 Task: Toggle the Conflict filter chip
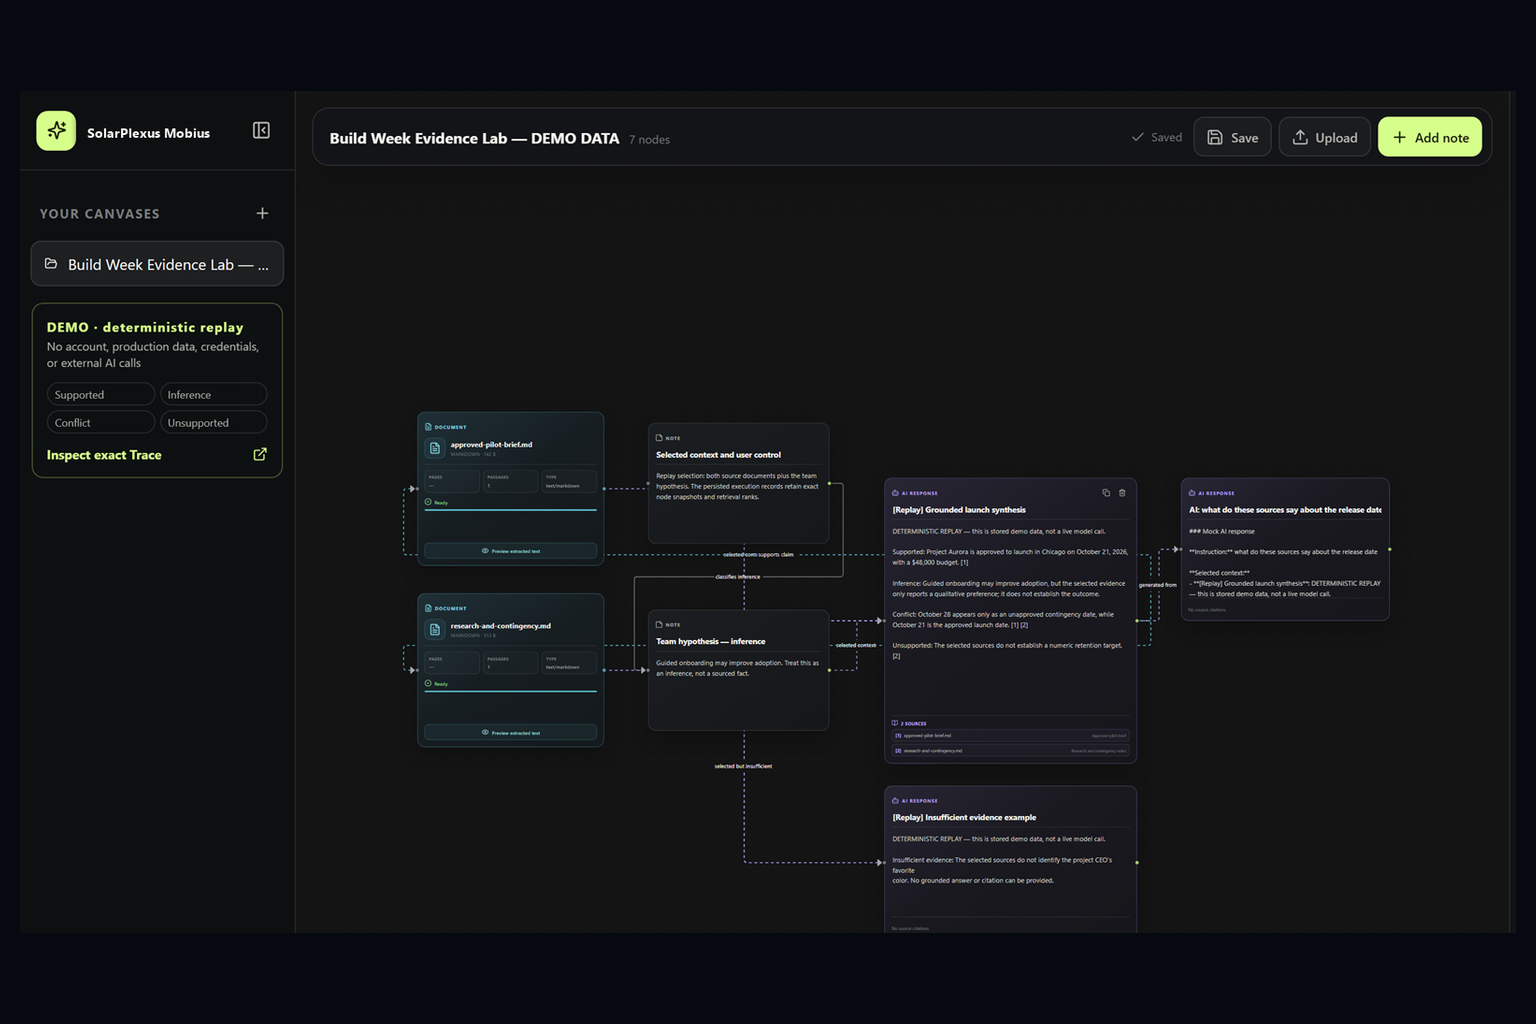pyautogui.click(x=101, y=422)
